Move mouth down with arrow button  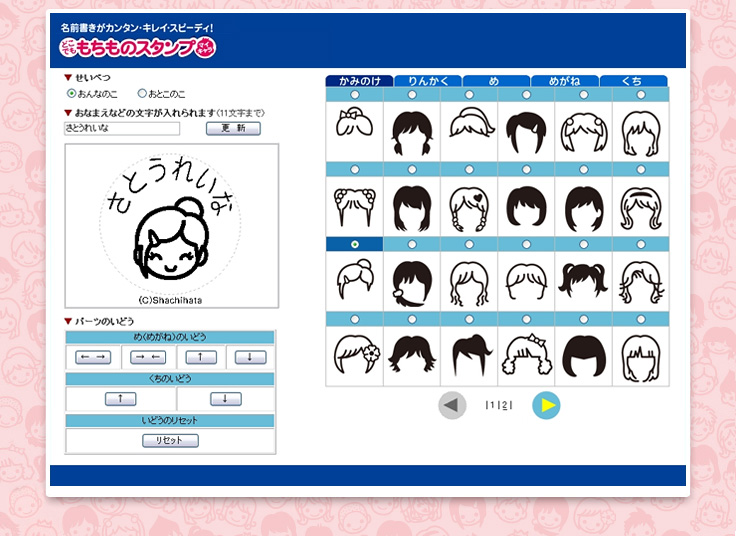226,399
